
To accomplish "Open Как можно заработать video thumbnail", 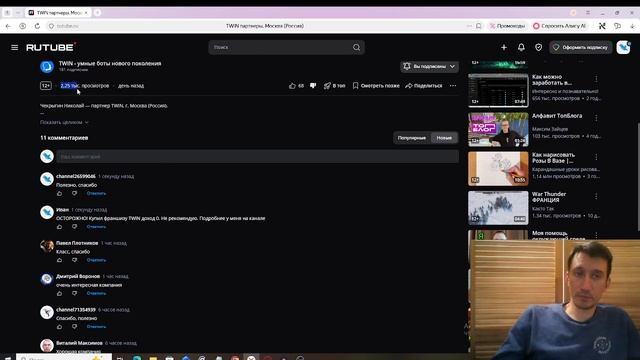I will pyautogui.click(x=498, y=90).
